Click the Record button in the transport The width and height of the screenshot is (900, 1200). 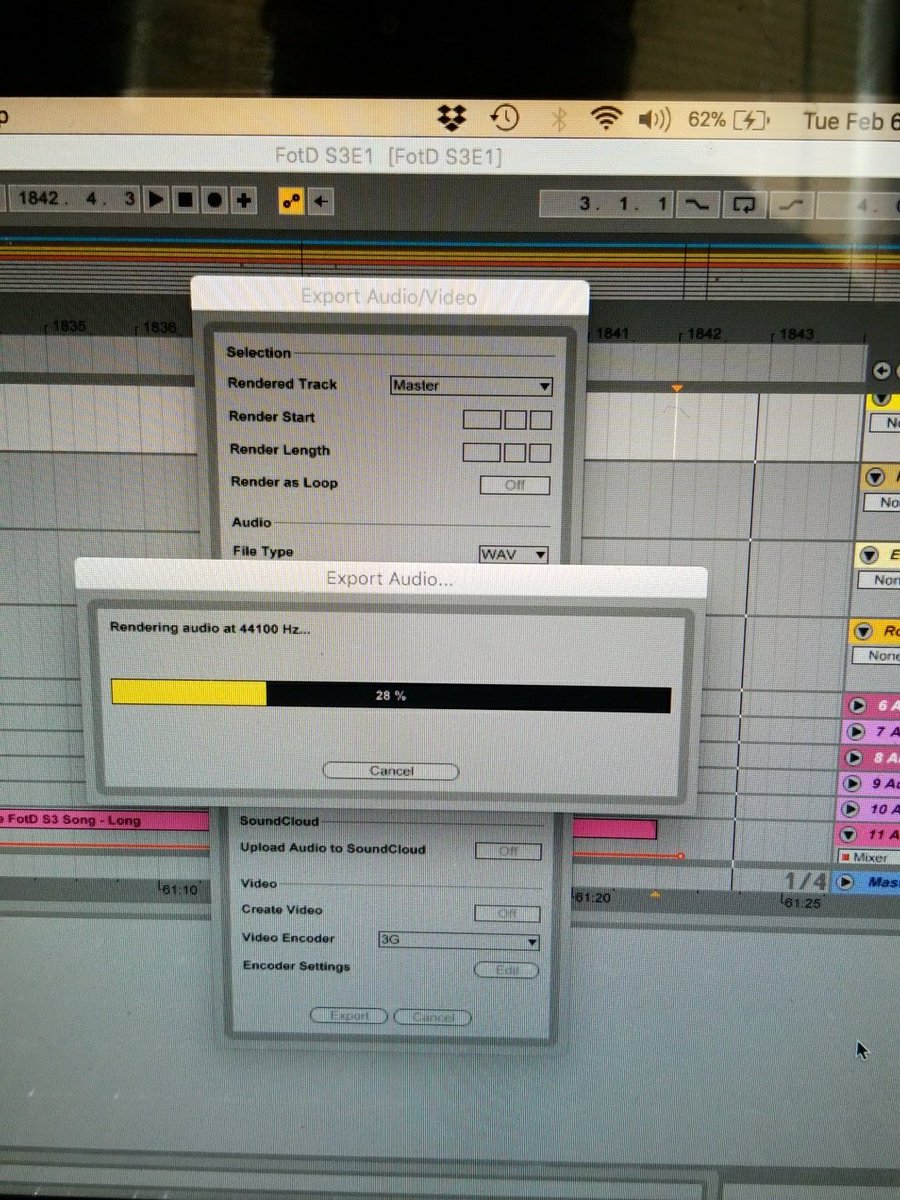[214, 200]
